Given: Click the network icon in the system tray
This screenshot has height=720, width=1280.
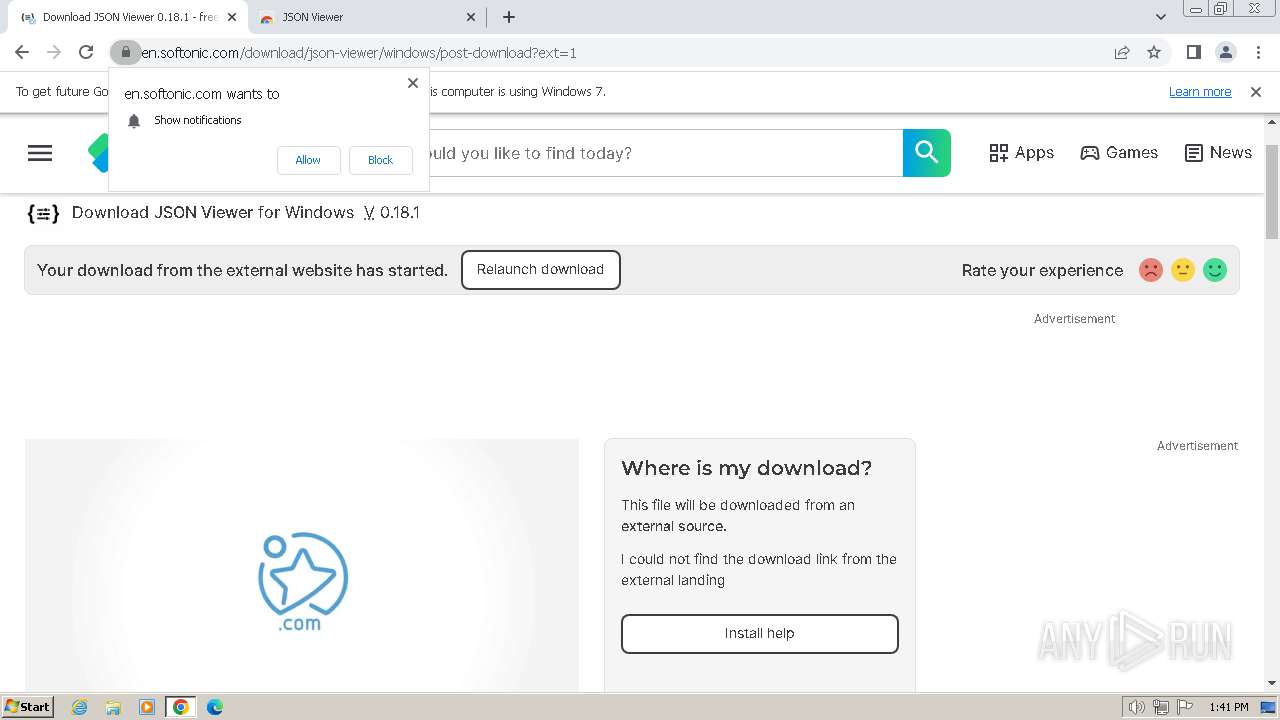Looking at the screenshot, I should click(x=1161, y=707).
